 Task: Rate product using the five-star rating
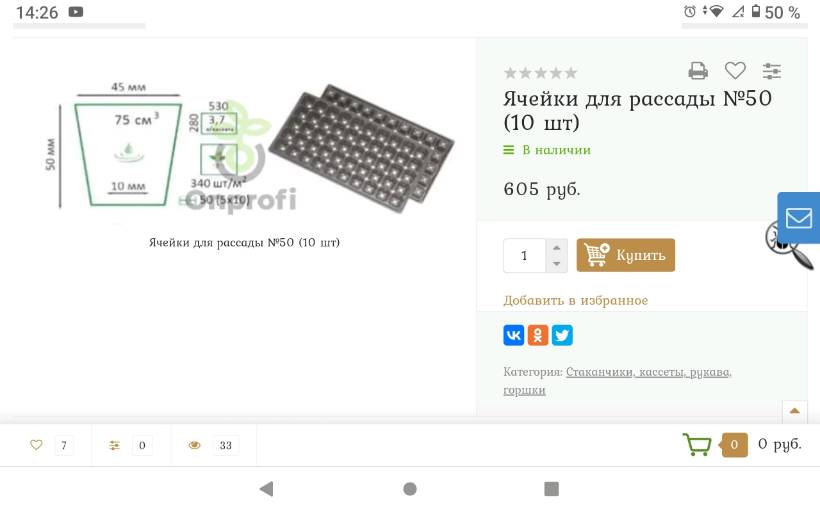[540, 73]
